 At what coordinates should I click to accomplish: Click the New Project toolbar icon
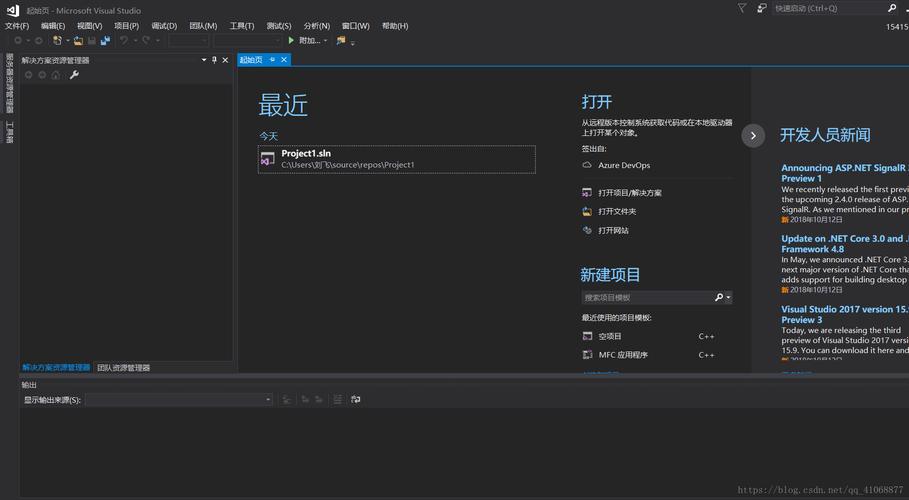click(57, 41)
